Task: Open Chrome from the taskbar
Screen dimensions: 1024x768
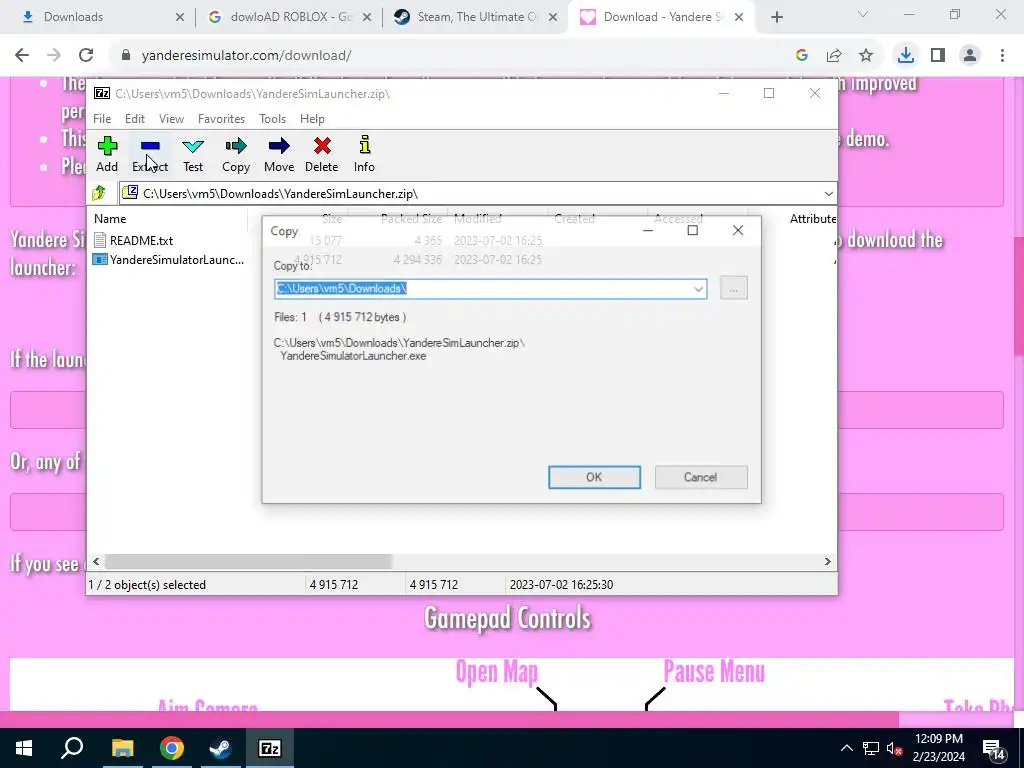Action: tap(172, 748)
